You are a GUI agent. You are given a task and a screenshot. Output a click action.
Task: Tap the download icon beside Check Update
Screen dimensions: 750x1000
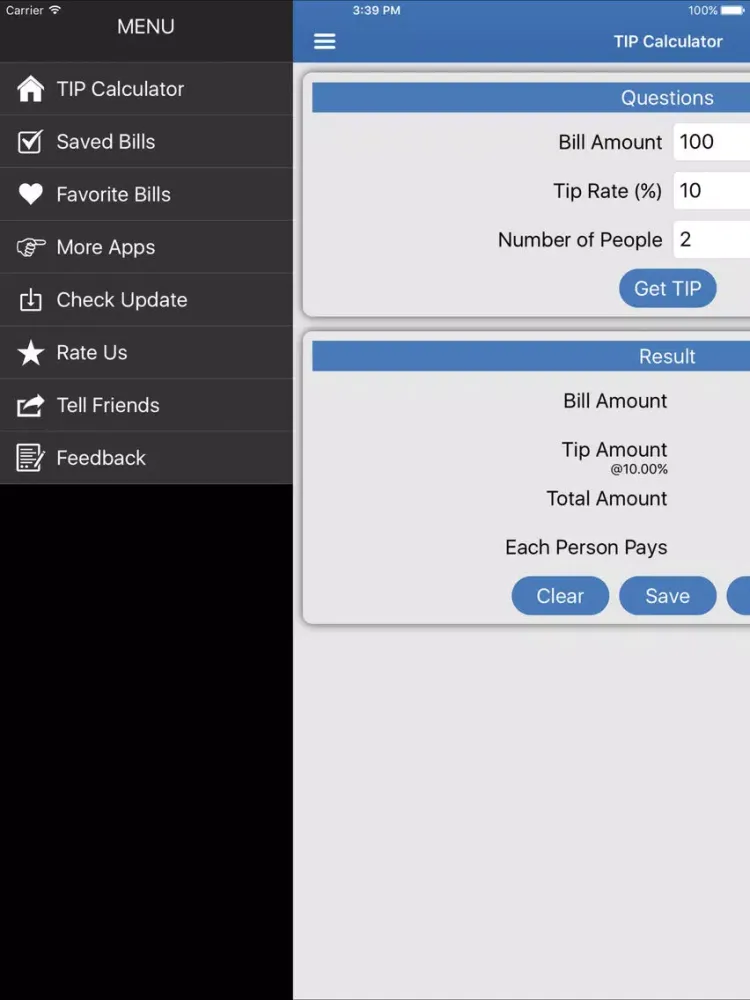31,300
